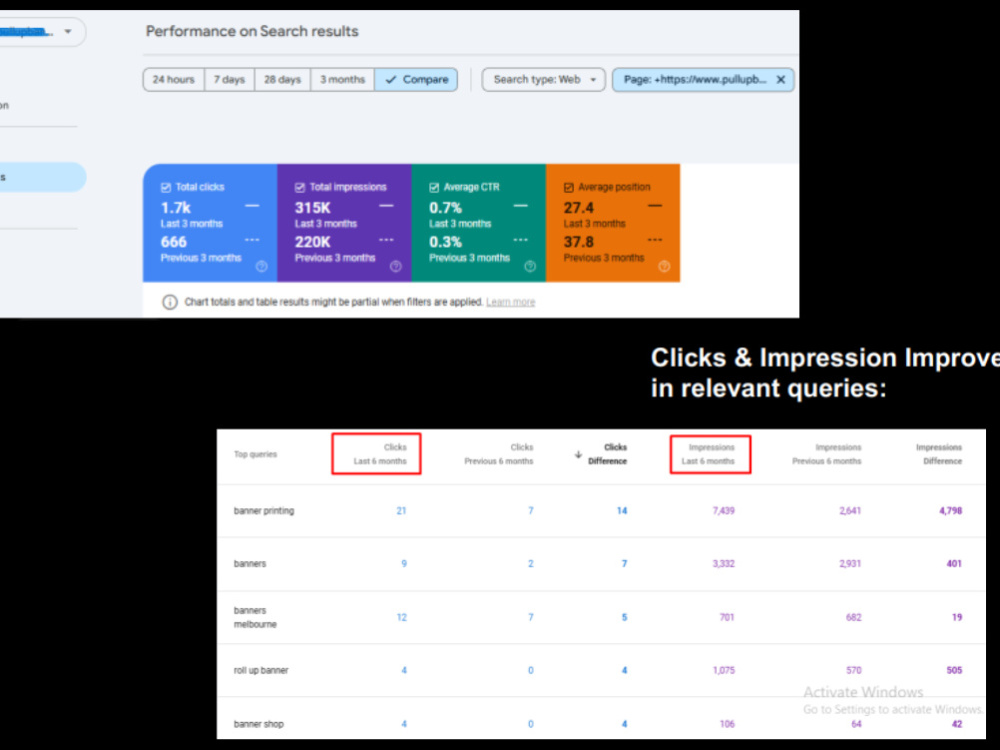Click the Performance on Search results heading

[x=252, y=31]
